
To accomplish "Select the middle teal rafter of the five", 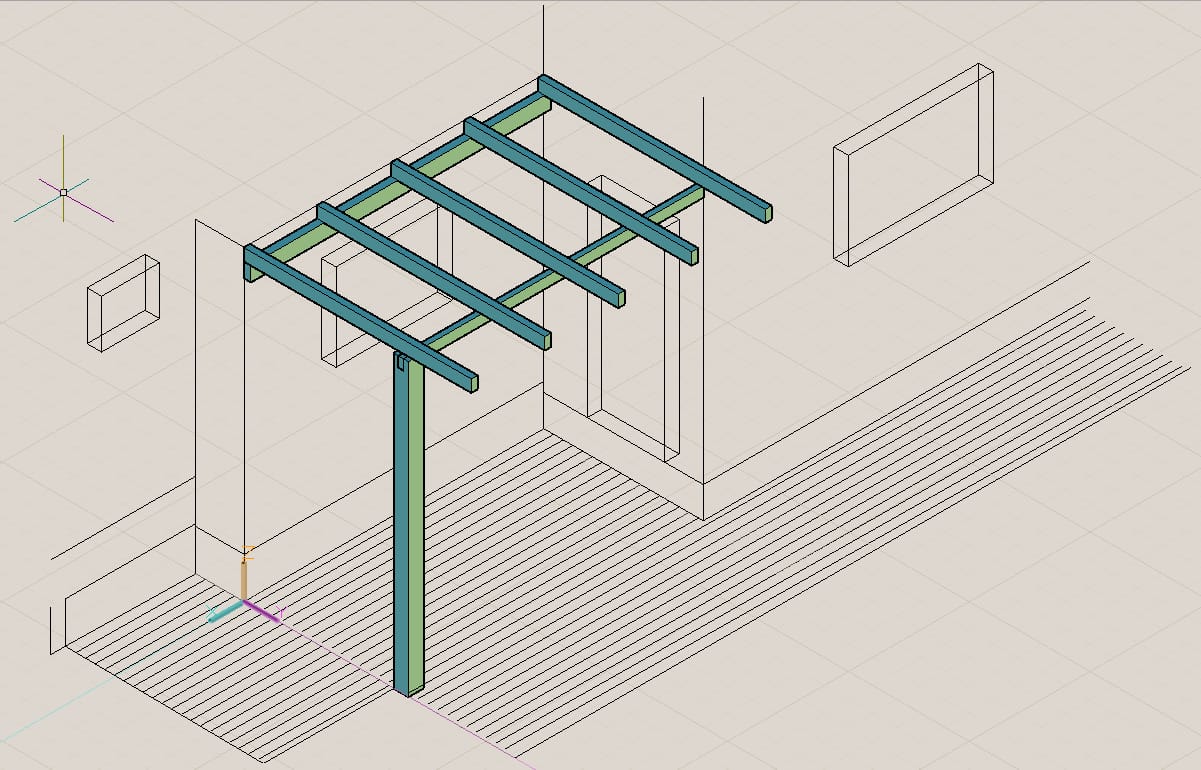I will [508, 233].
